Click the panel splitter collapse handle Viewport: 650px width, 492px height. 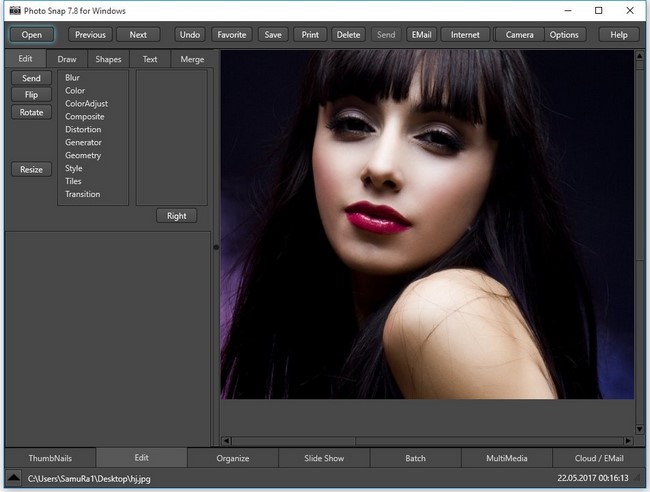pos(215,246)
